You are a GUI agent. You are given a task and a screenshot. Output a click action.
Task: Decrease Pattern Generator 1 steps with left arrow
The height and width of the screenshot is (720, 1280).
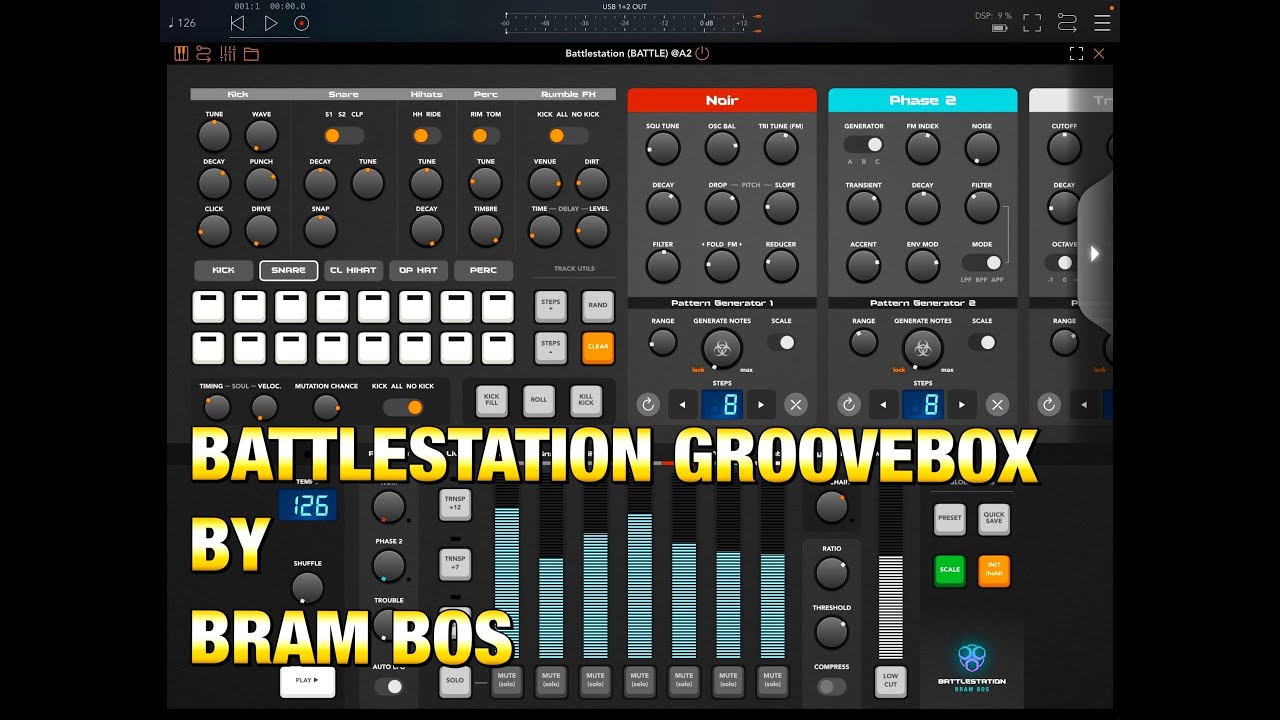tap(682, 404)
